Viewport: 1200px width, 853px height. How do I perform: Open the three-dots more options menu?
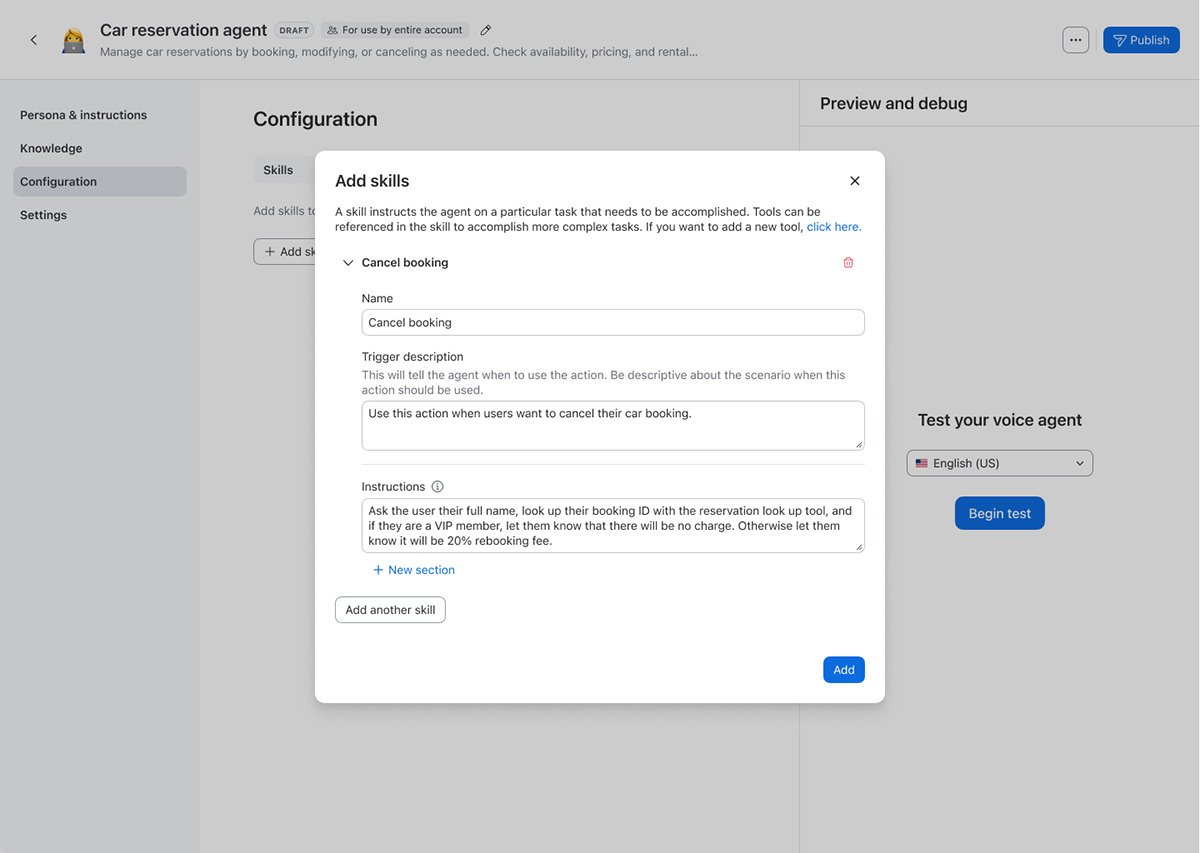tap(1075, 40)
